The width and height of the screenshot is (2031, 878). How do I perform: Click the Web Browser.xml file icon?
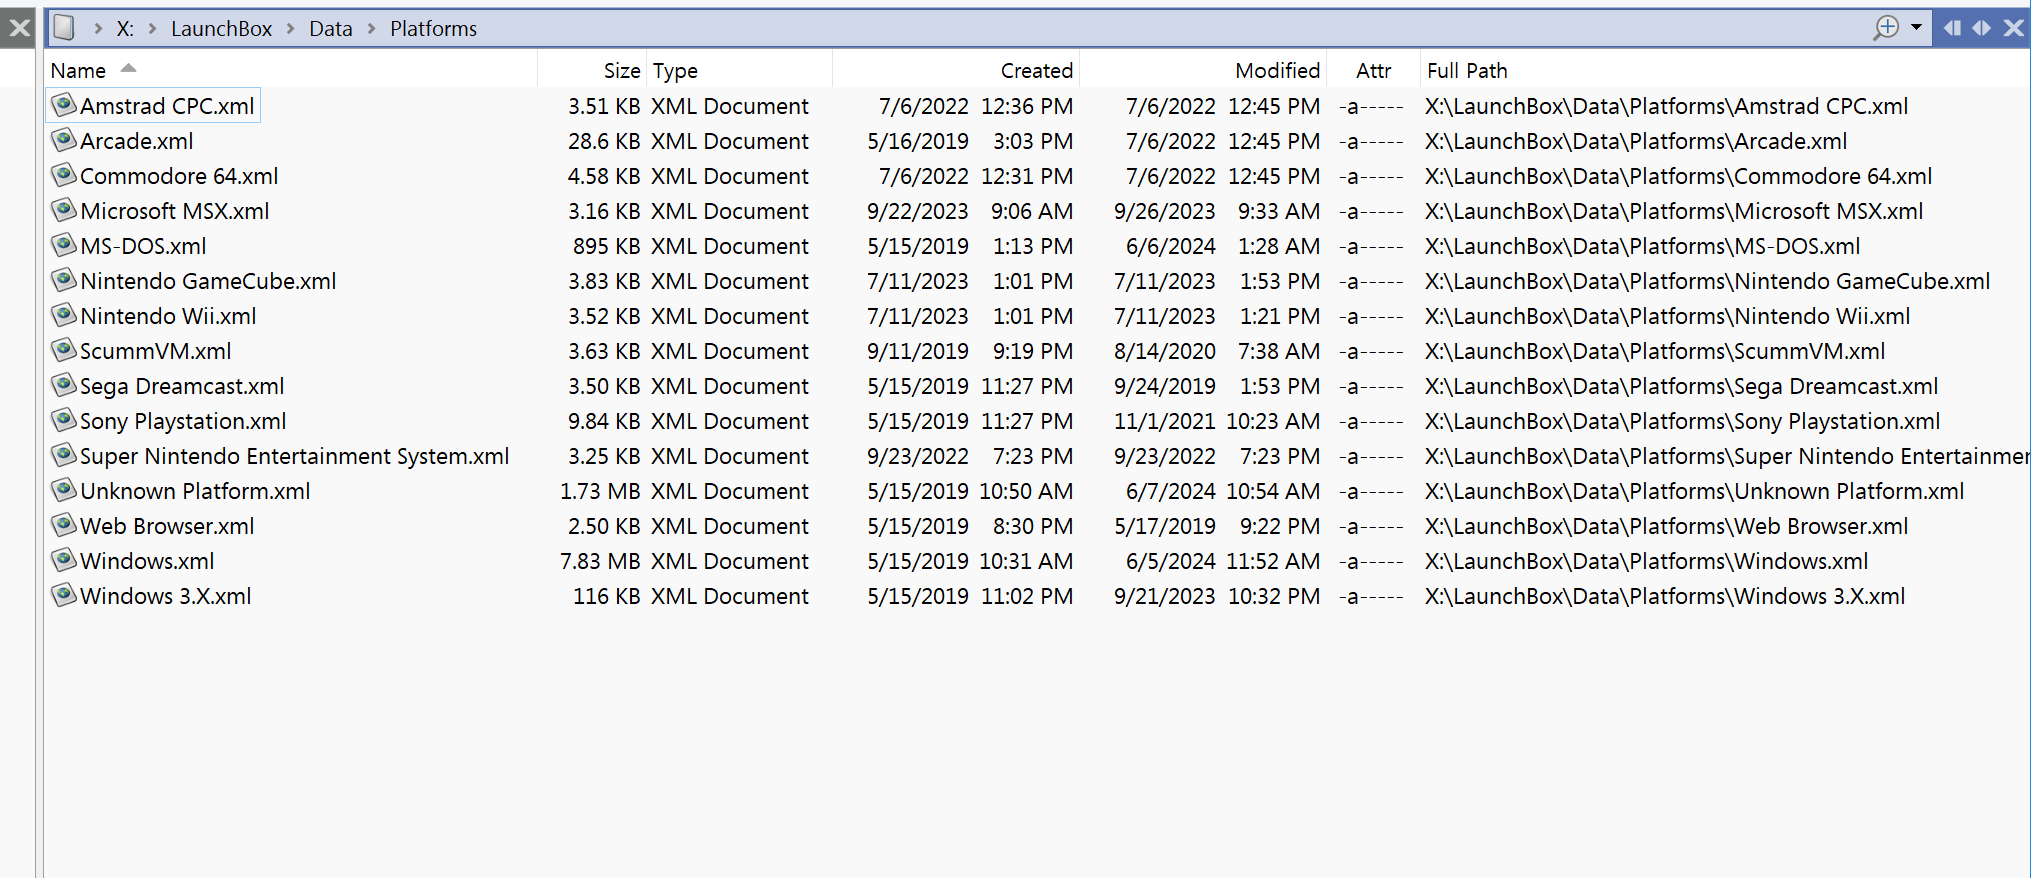click(x=64, y=525)
